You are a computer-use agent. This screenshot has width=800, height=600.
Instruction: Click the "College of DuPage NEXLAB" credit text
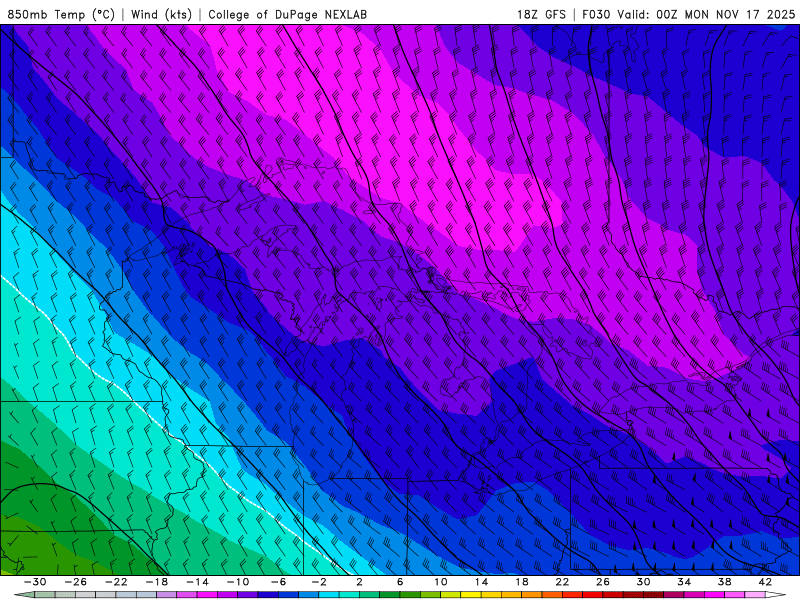287,15
